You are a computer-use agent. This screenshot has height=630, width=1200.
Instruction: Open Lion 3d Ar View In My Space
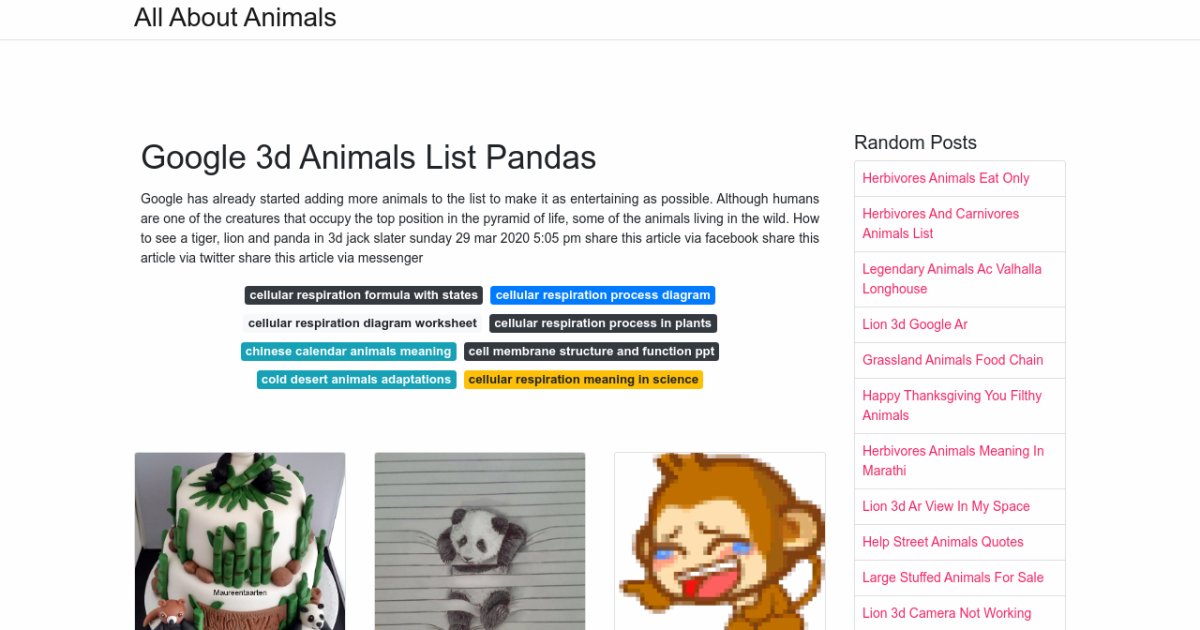(945, 506)
